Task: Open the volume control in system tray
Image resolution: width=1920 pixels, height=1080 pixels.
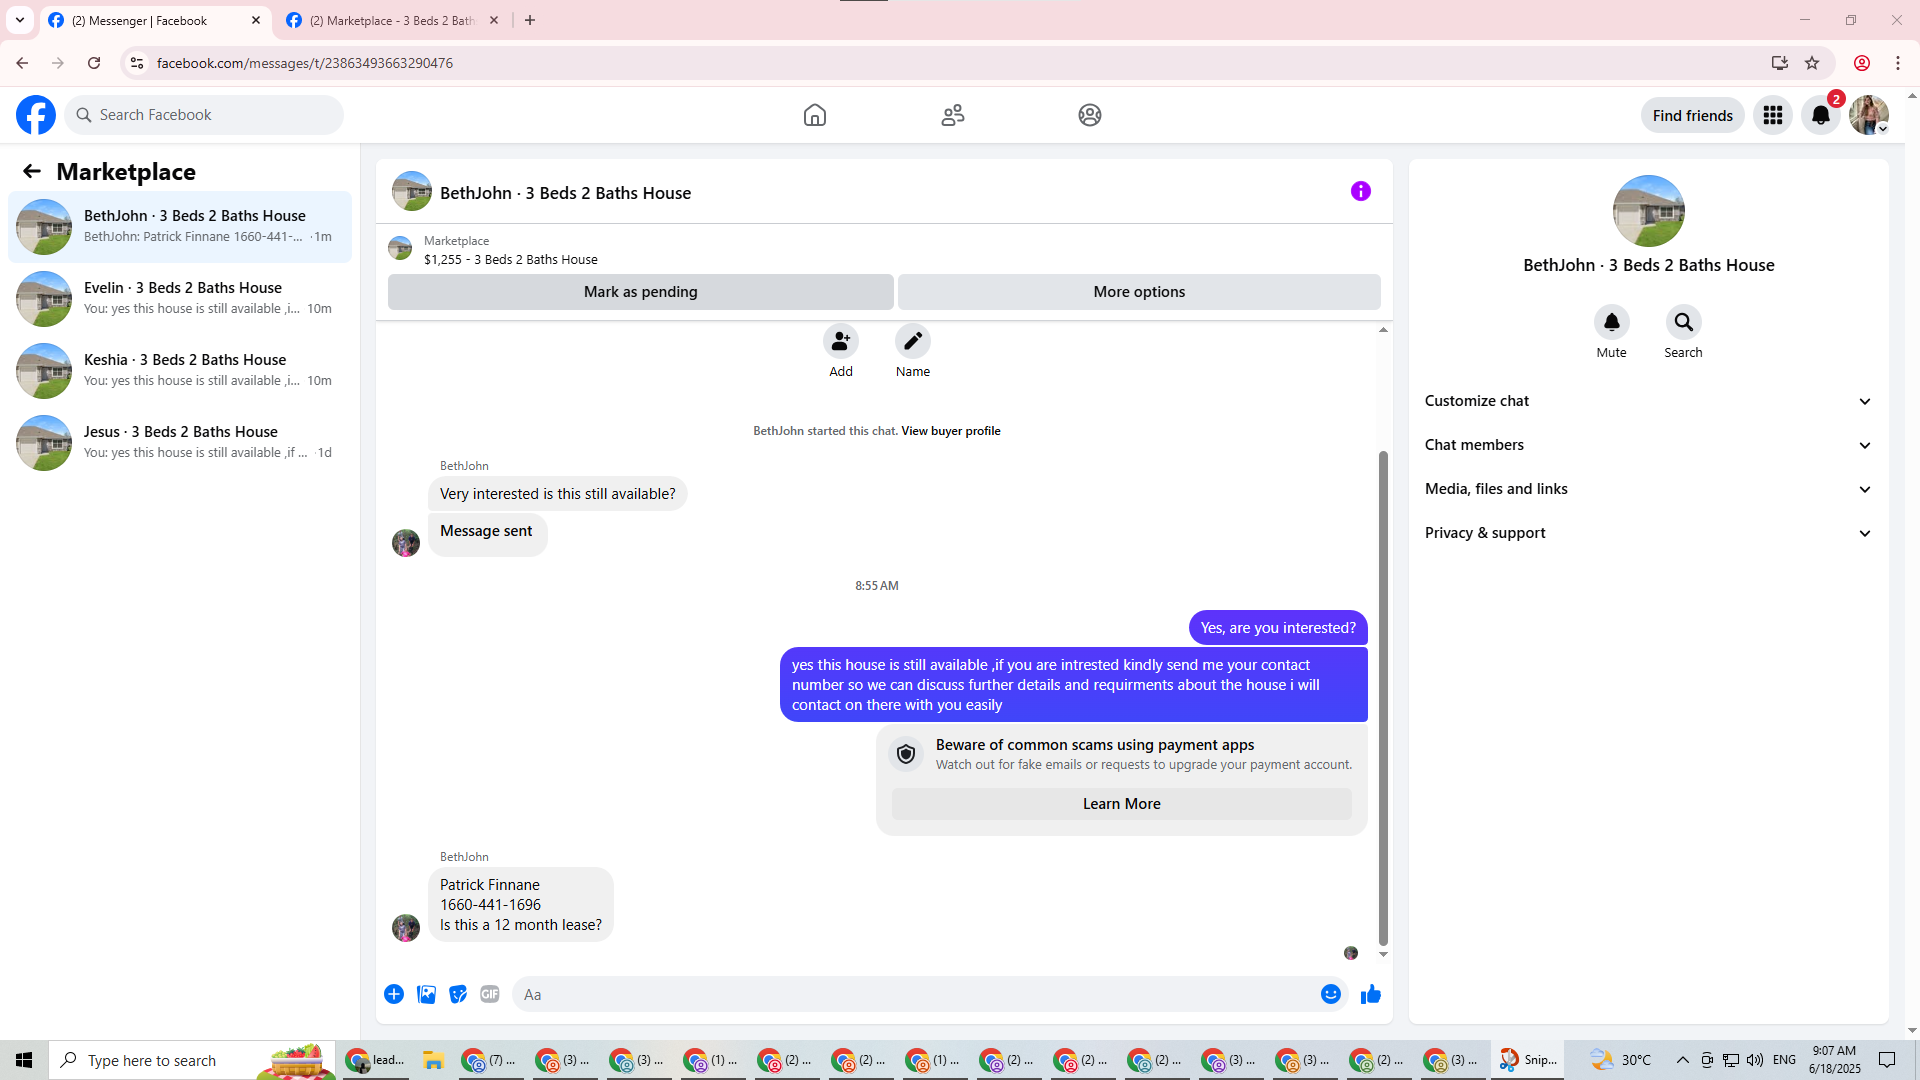Action: click(1755, 1060)
